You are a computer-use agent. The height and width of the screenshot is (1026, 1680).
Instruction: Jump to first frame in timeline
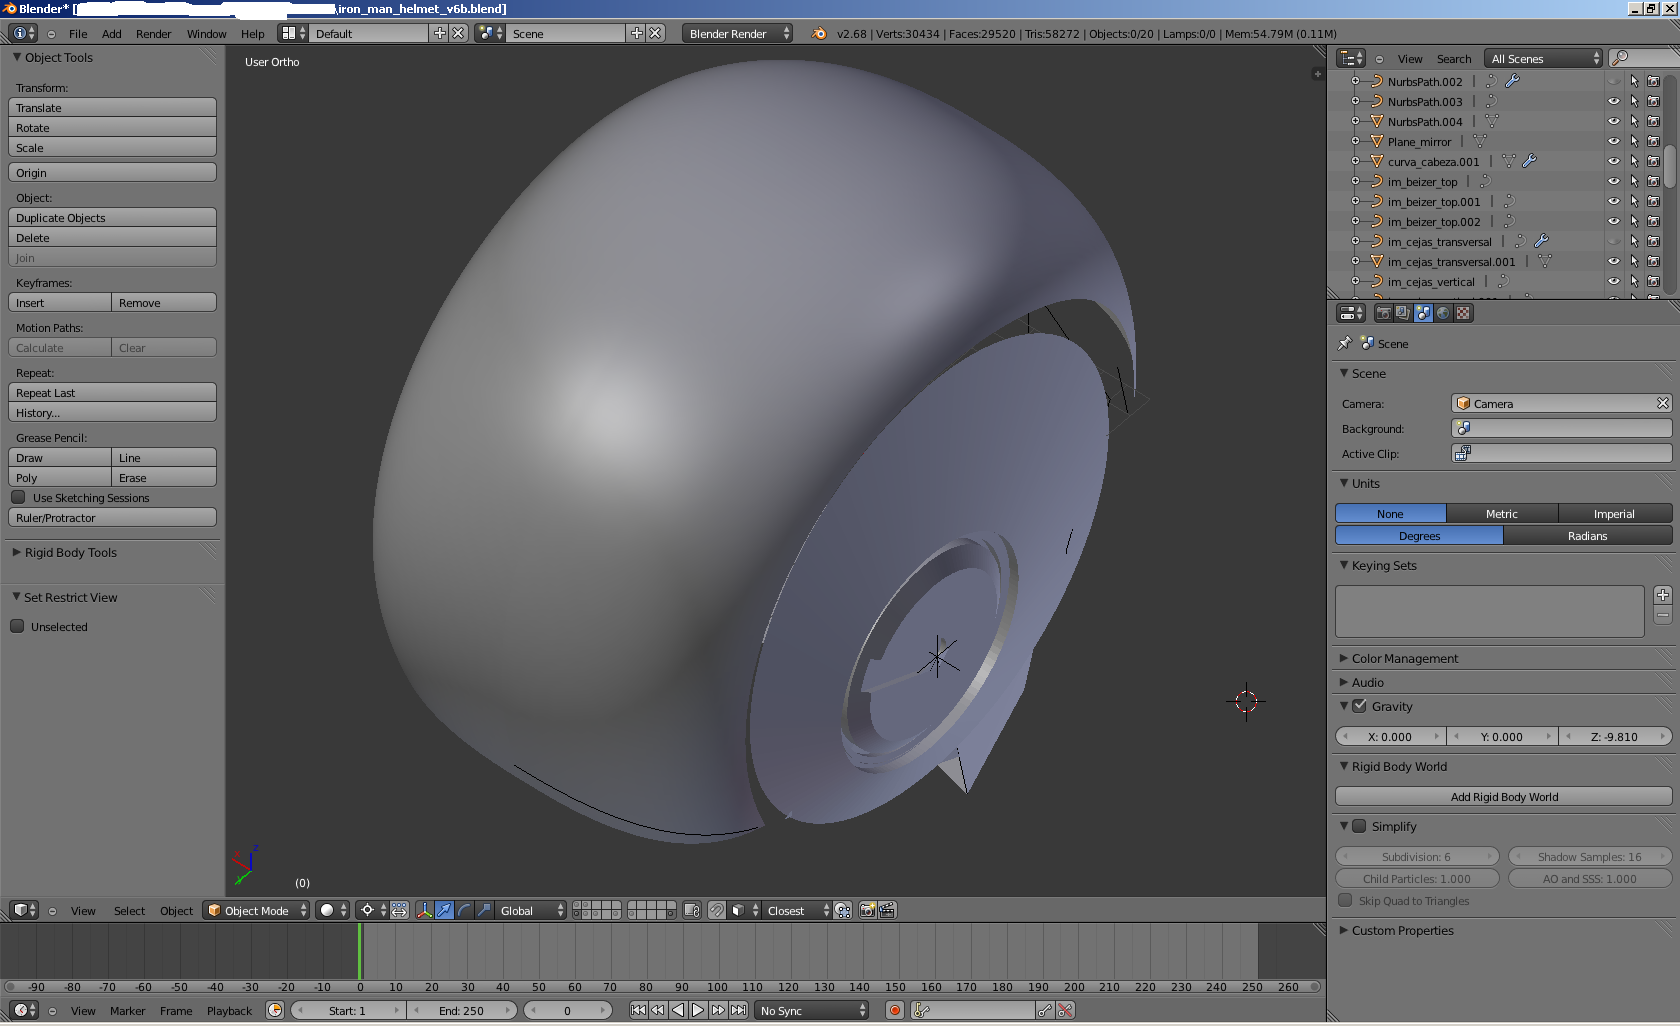click(638, 1010)
